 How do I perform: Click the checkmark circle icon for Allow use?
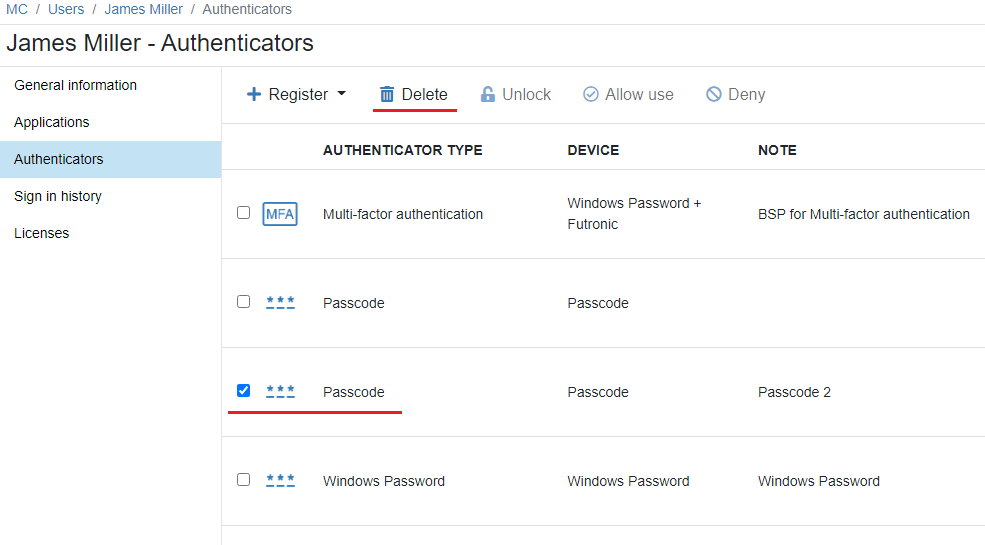591,94
